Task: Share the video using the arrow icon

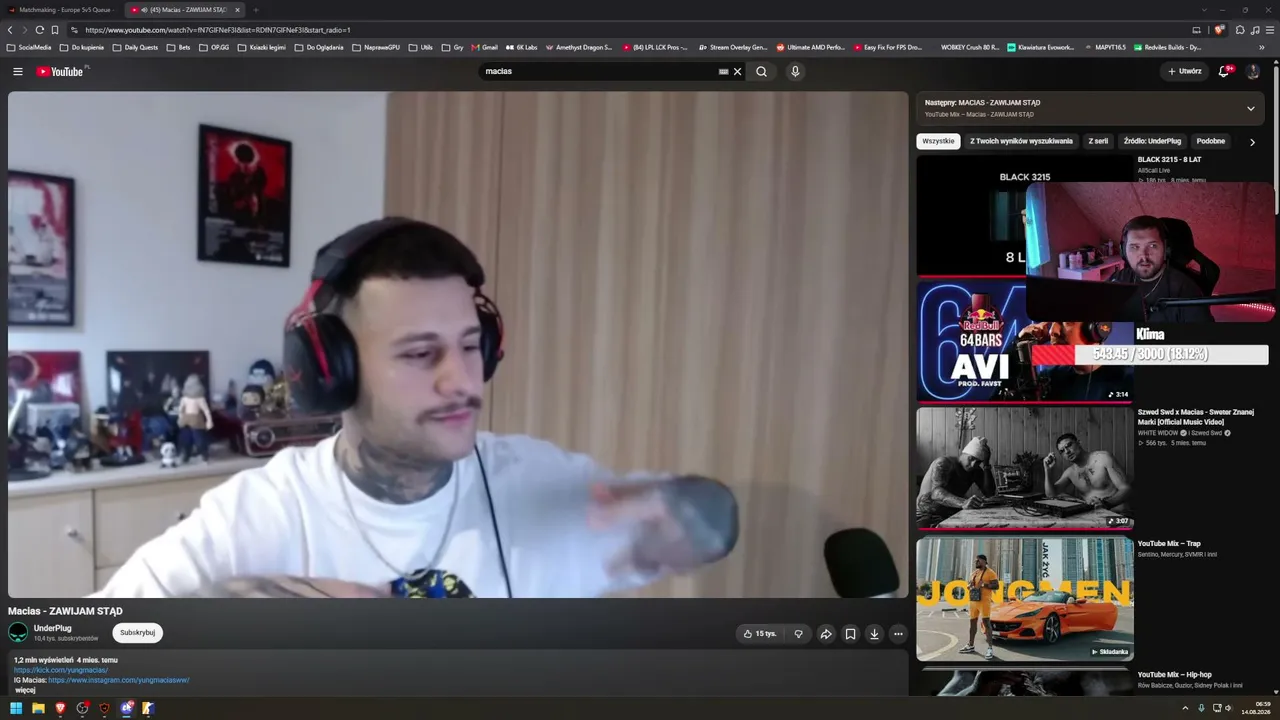Action: click(x=826, y=633)
